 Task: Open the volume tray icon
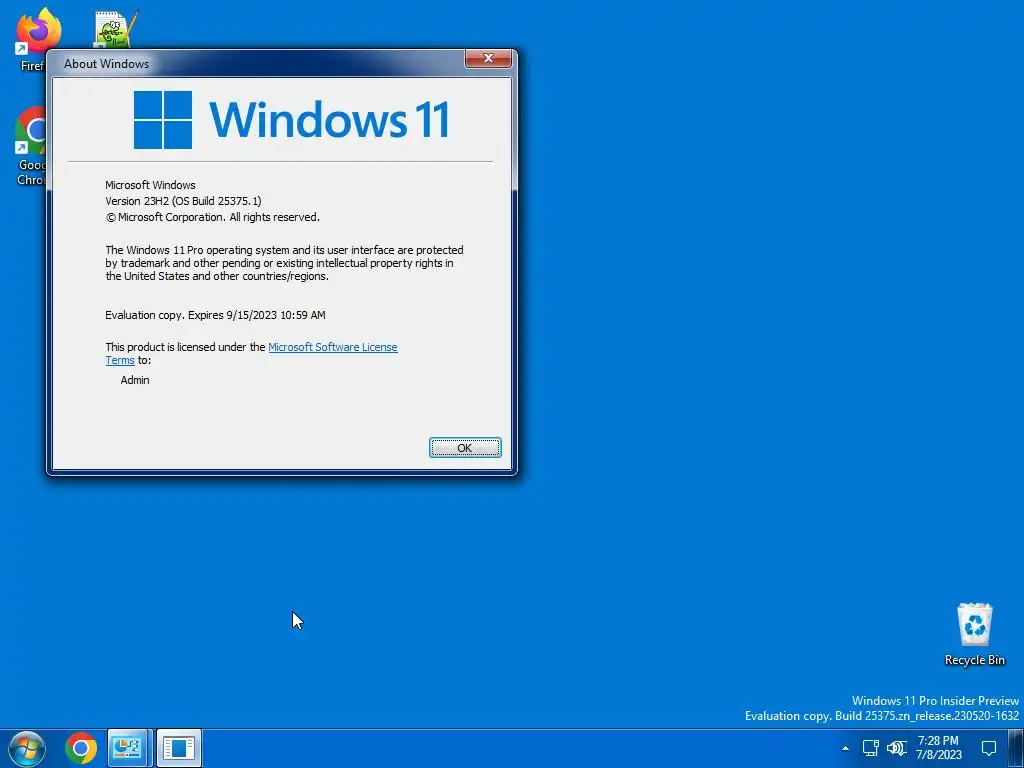click(x=897, y=748)
